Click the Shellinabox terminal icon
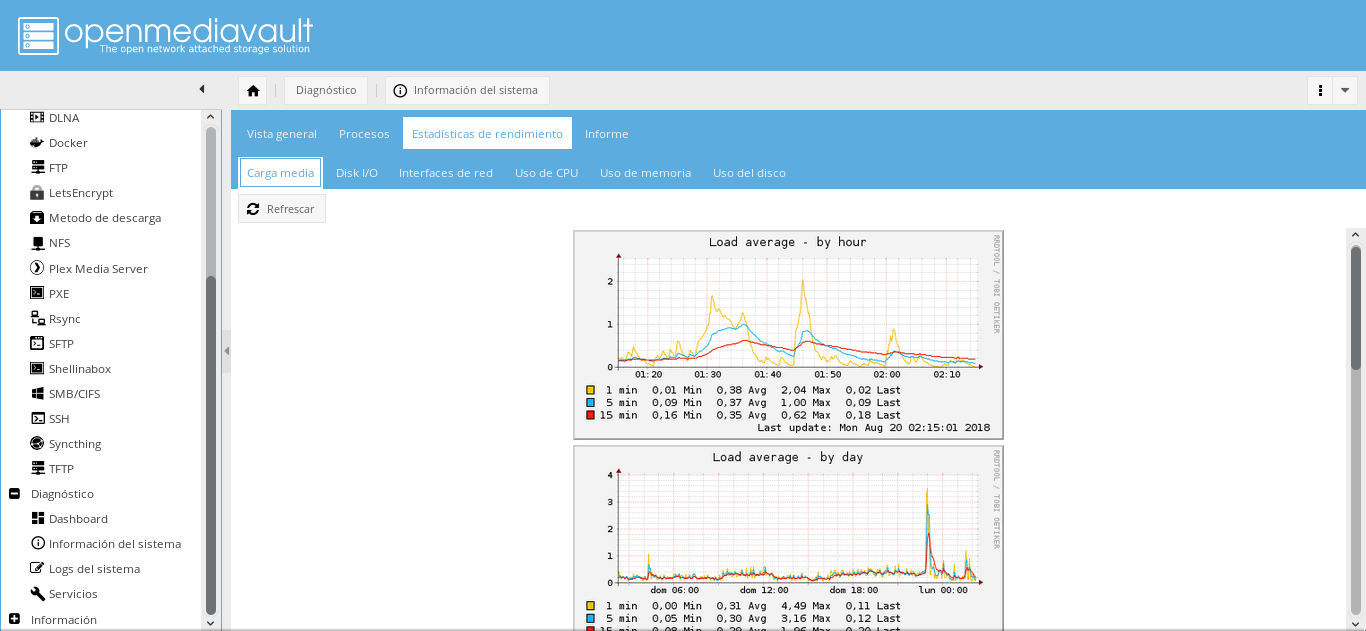 click(37, 368)
